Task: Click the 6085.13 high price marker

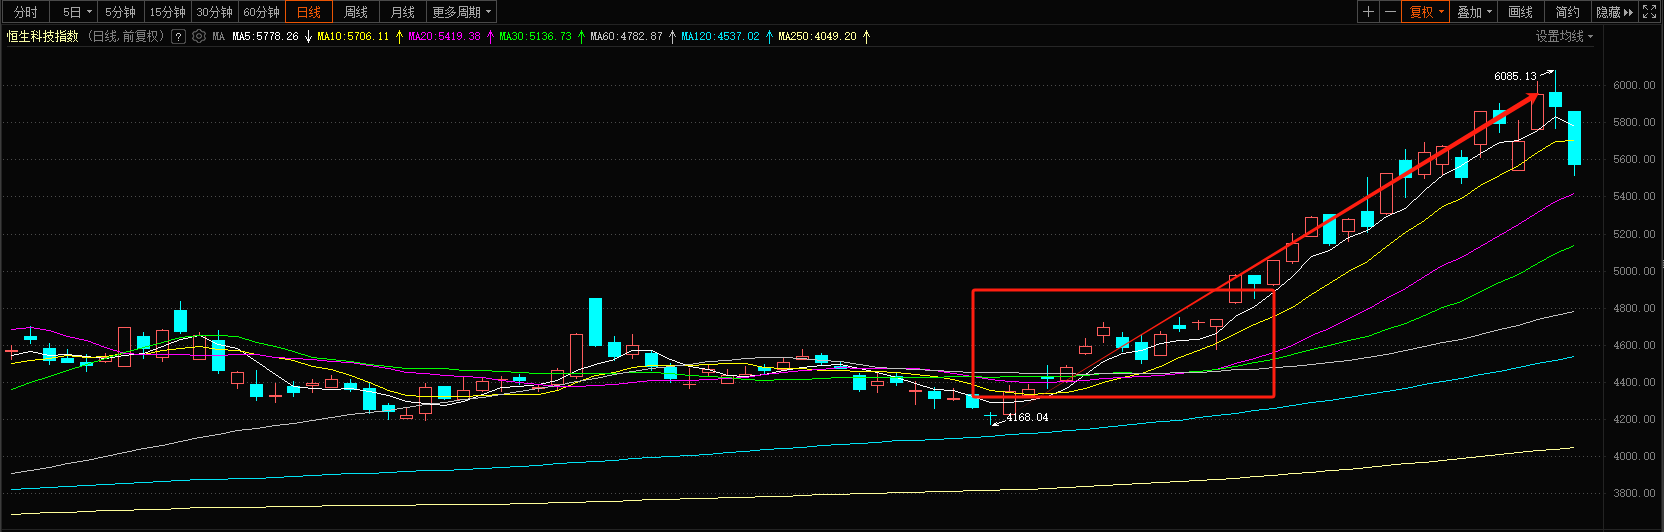Action: click(1515, 76)
